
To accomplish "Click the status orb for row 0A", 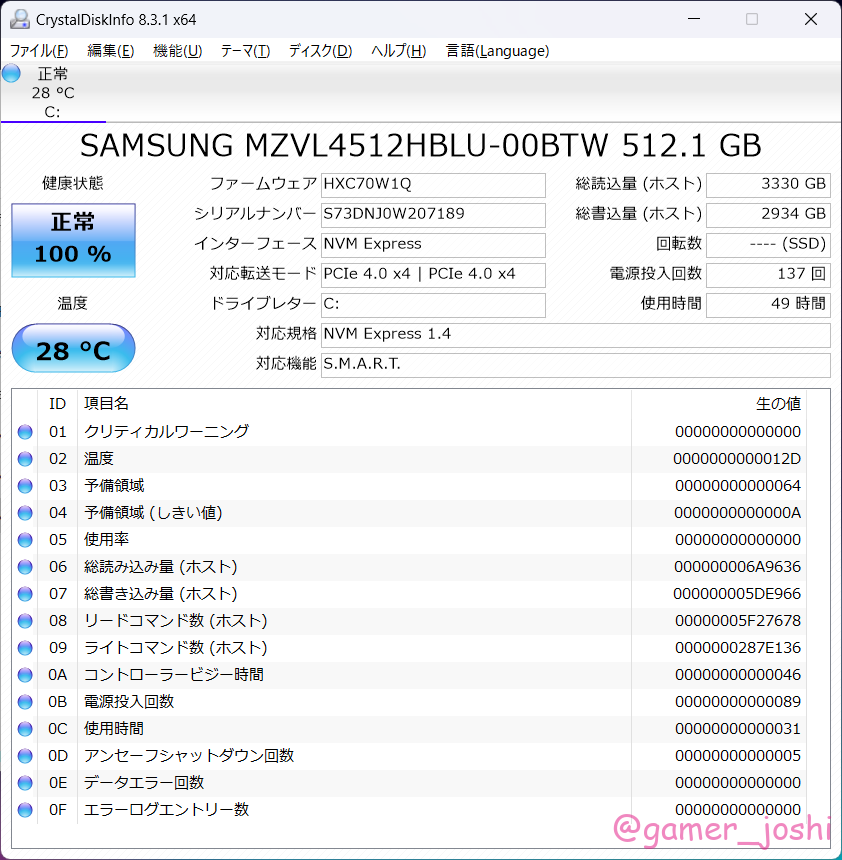I will [25, 675].
